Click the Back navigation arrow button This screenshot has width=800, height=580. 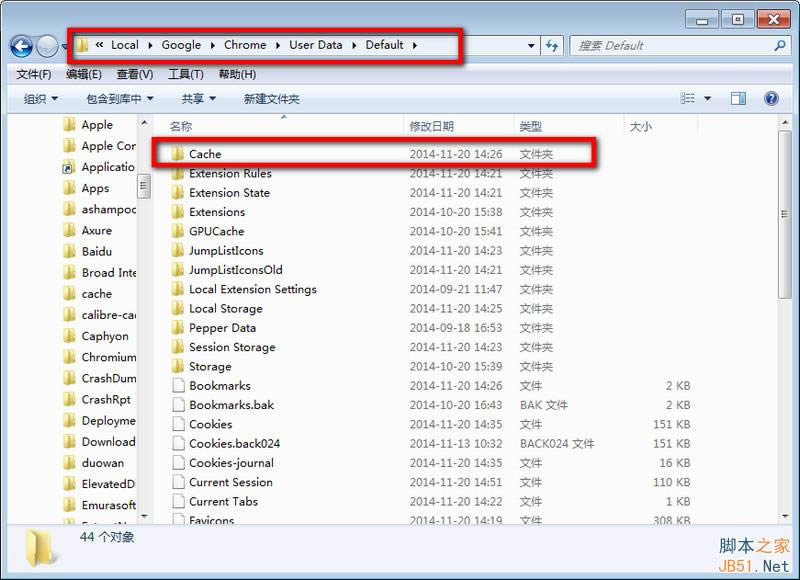(x=21, y=46)
